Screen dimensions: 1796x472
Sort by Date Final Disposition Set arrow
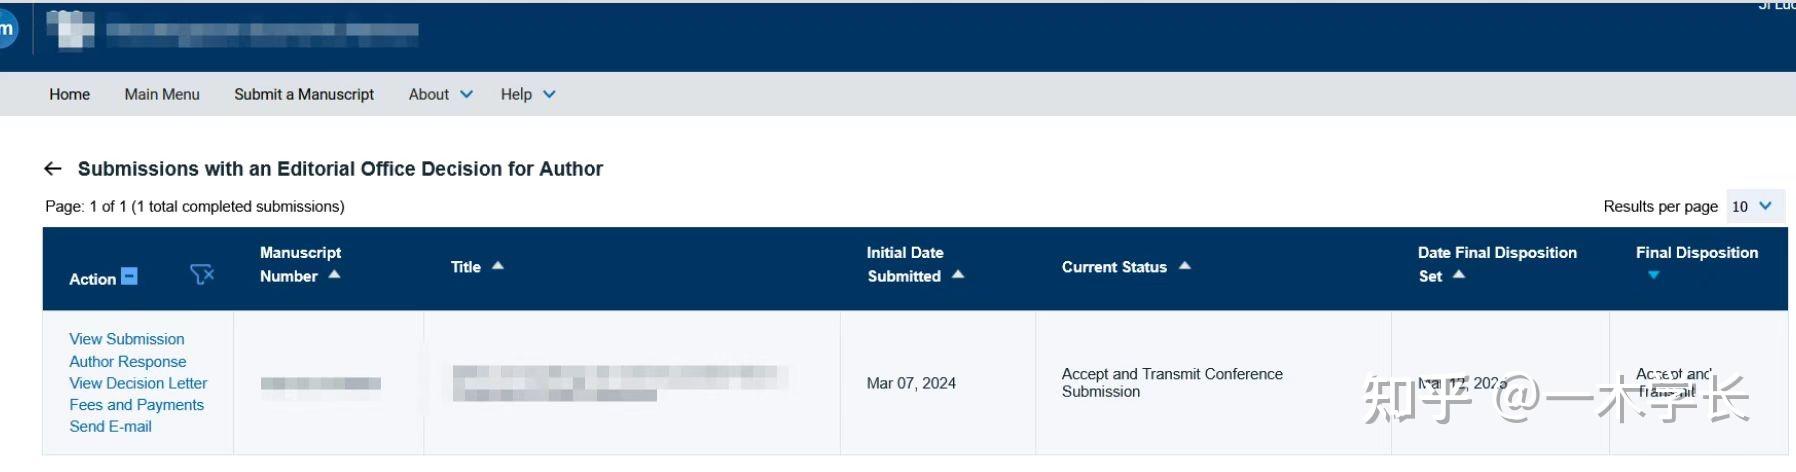1459,275
